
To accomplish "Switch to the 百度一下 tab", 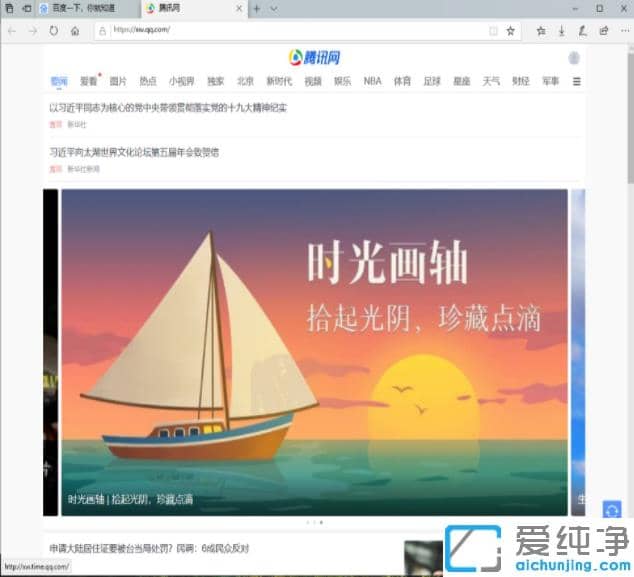I will 88,8.
